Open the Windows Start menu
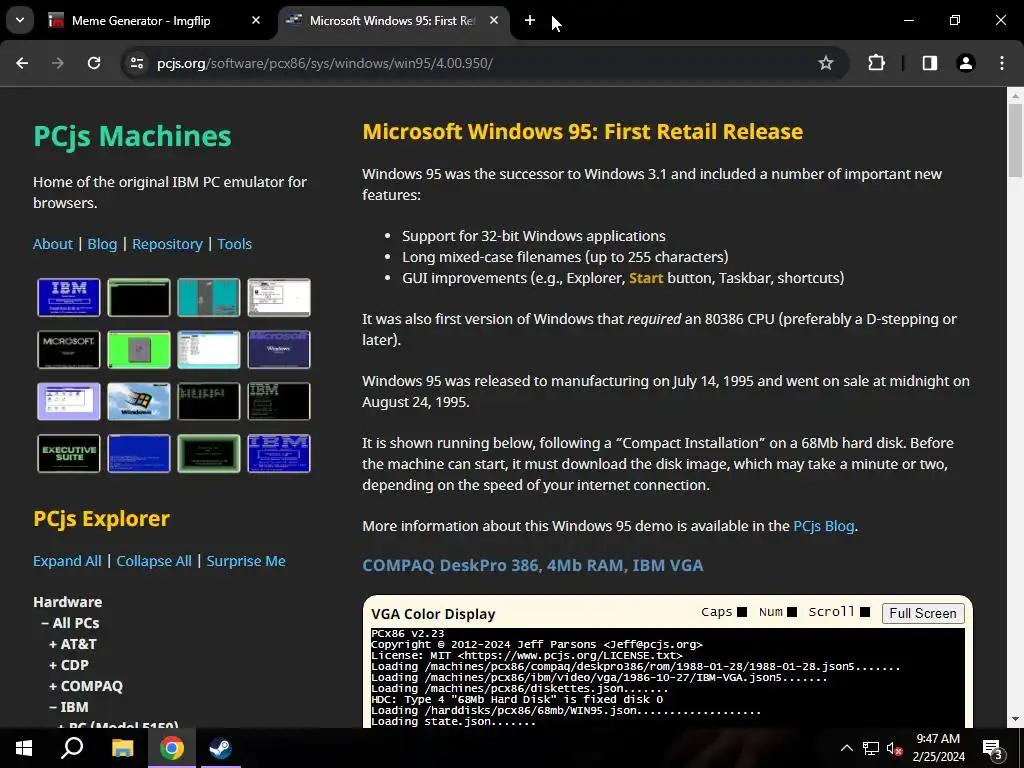Screen dimensions: 1024x768 24,748
